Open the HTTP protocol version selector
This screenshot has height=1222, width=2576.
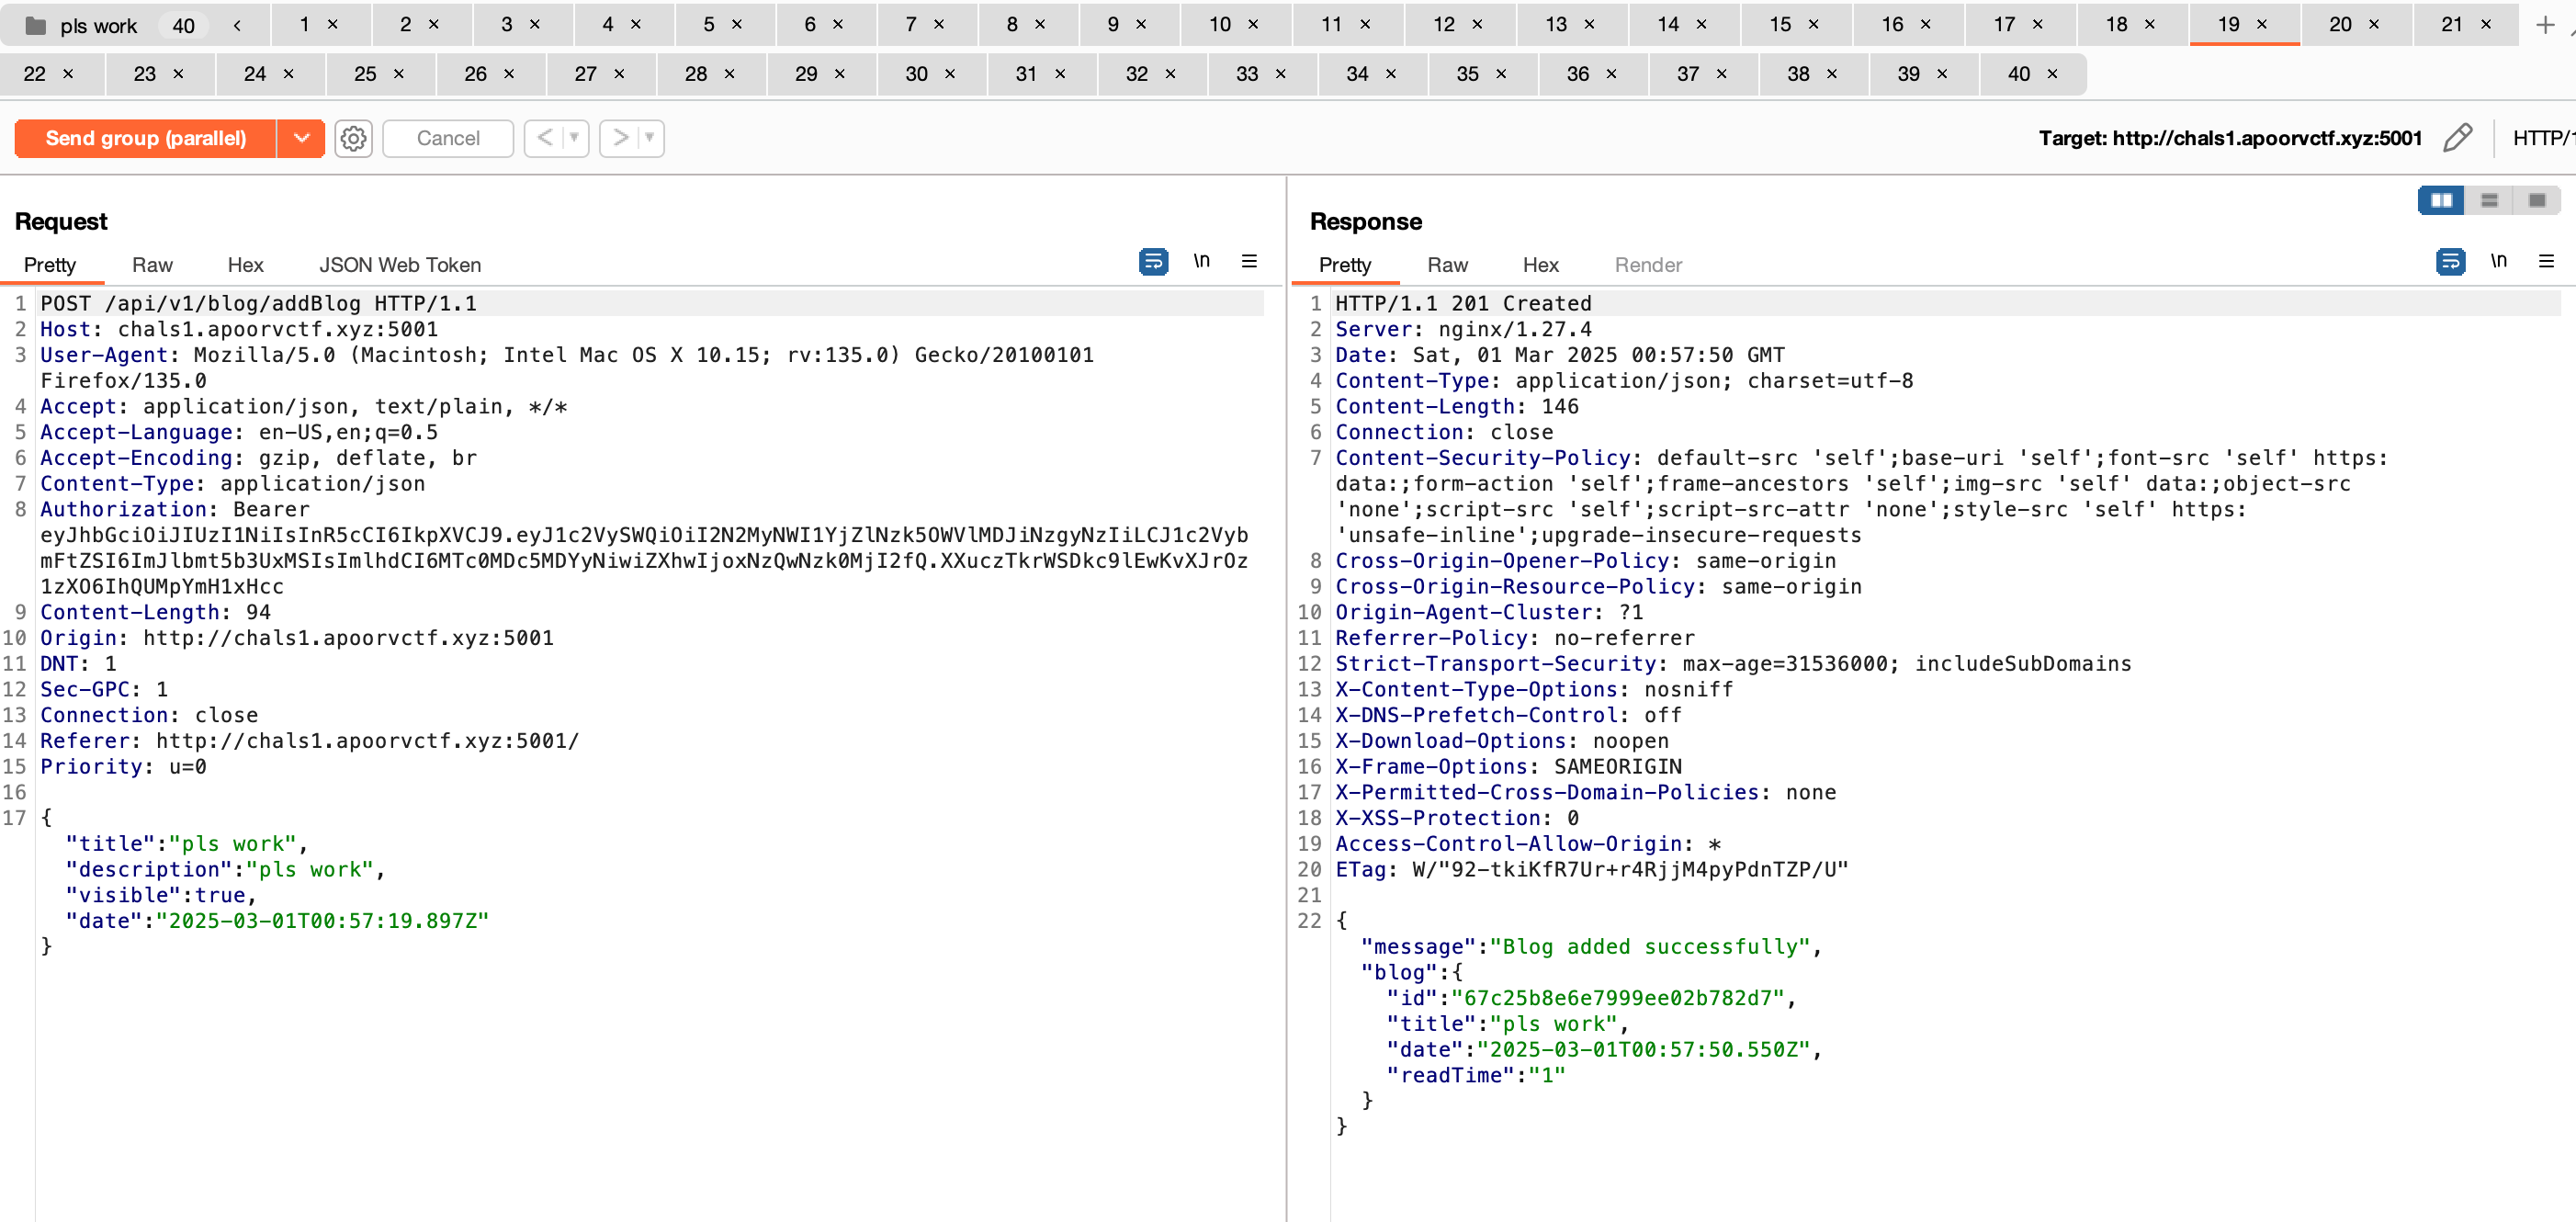(2543, 138)
